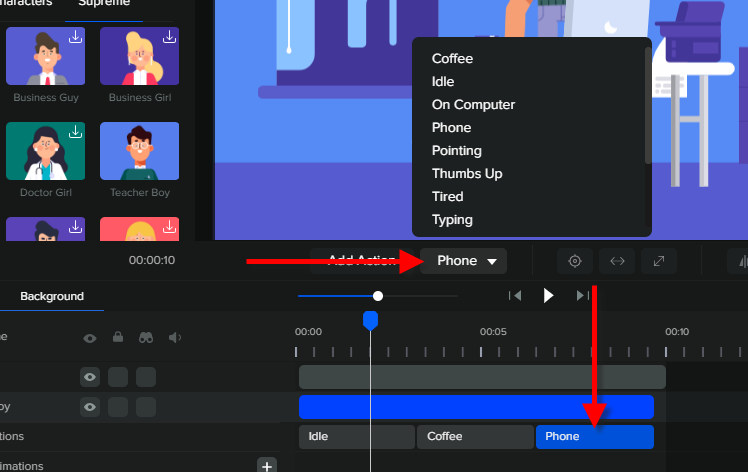Select the Phone action clip
This screenshot has height=472, width=748.
point(595,437)
